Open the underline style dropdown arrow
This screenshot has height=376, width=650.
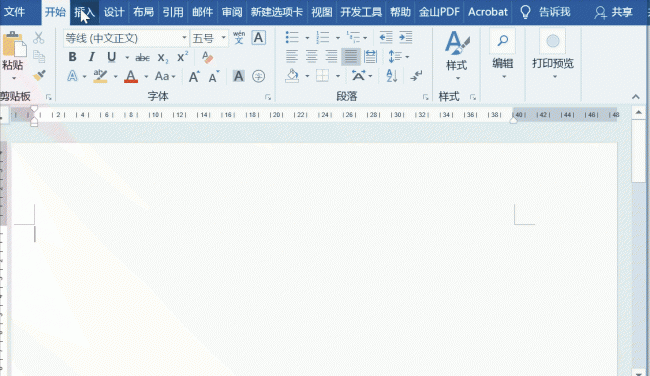point(127,58)
